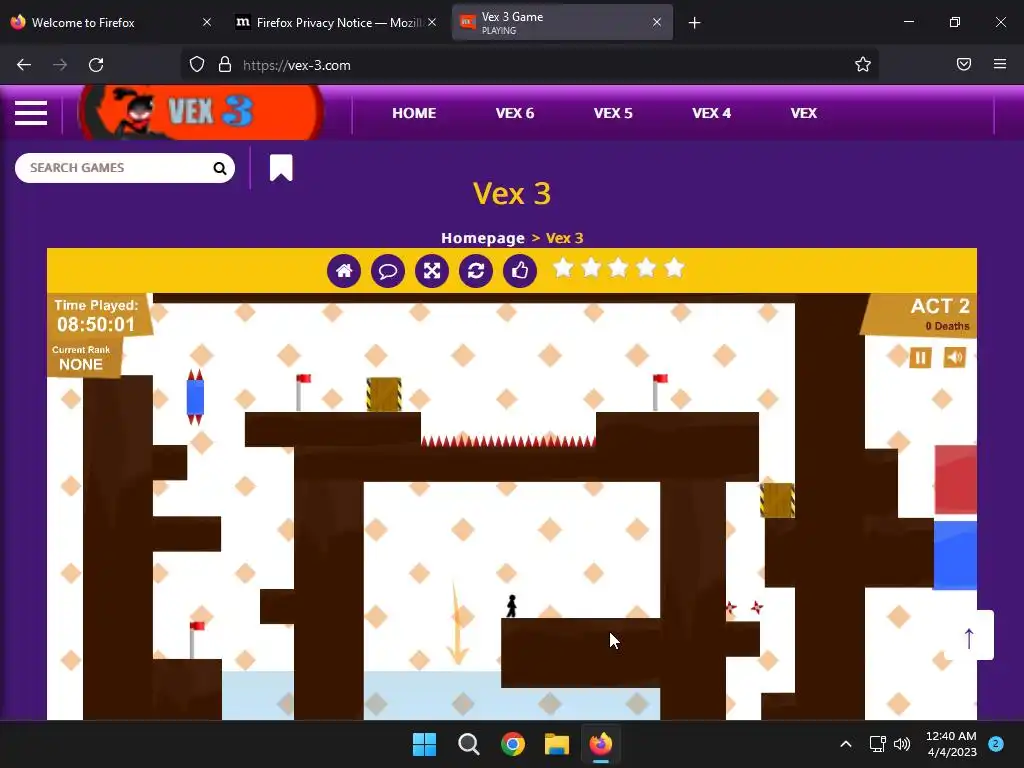The image size is (1024, 768).
Task: Open HOME in site navigation
Action: point(414,113)
